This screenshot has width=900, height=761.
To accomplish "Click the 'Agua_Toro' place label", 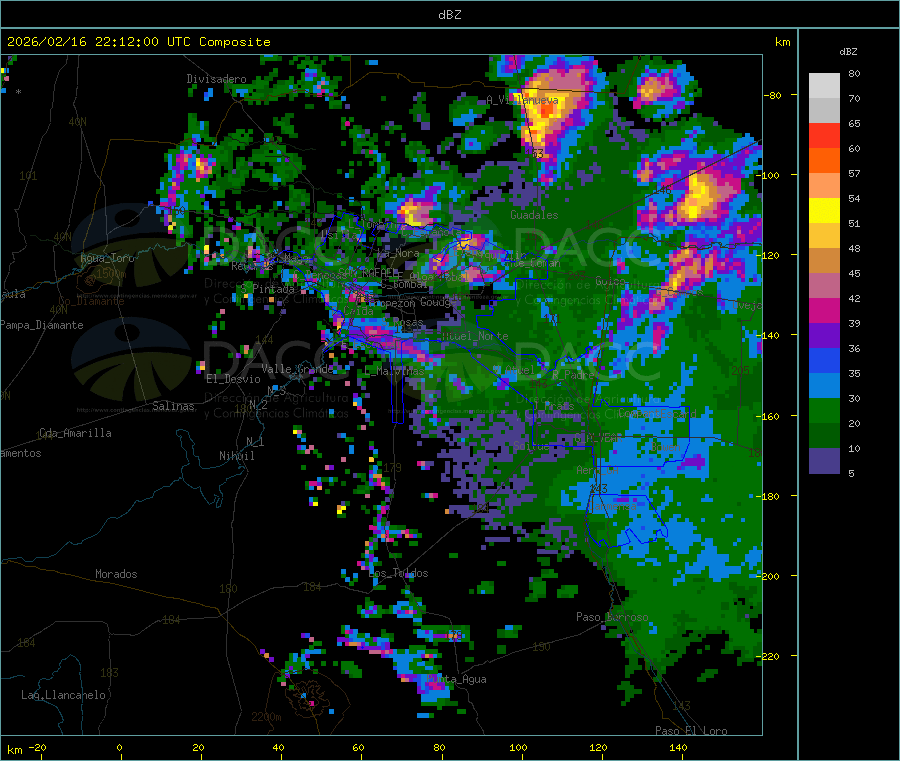I will tap(107, 258).
